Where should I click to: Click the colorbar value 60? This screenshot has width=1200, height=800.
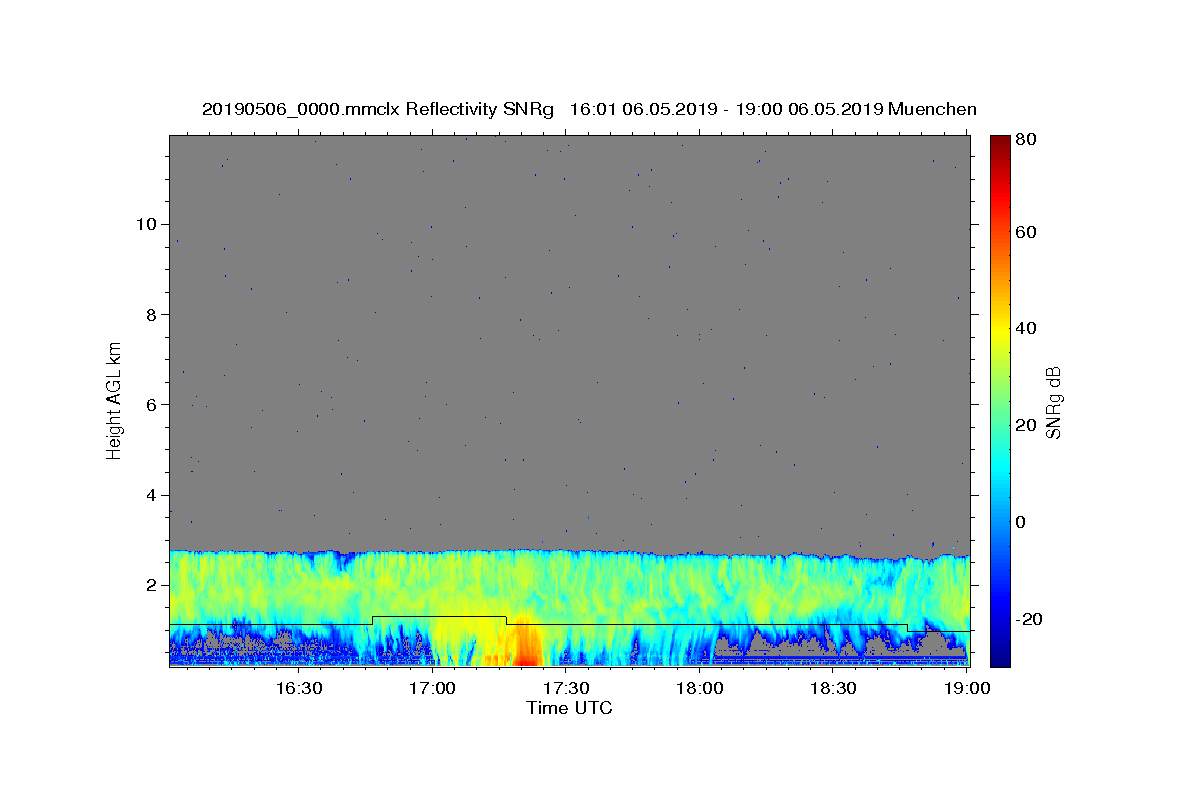(x=1026, y=232)
